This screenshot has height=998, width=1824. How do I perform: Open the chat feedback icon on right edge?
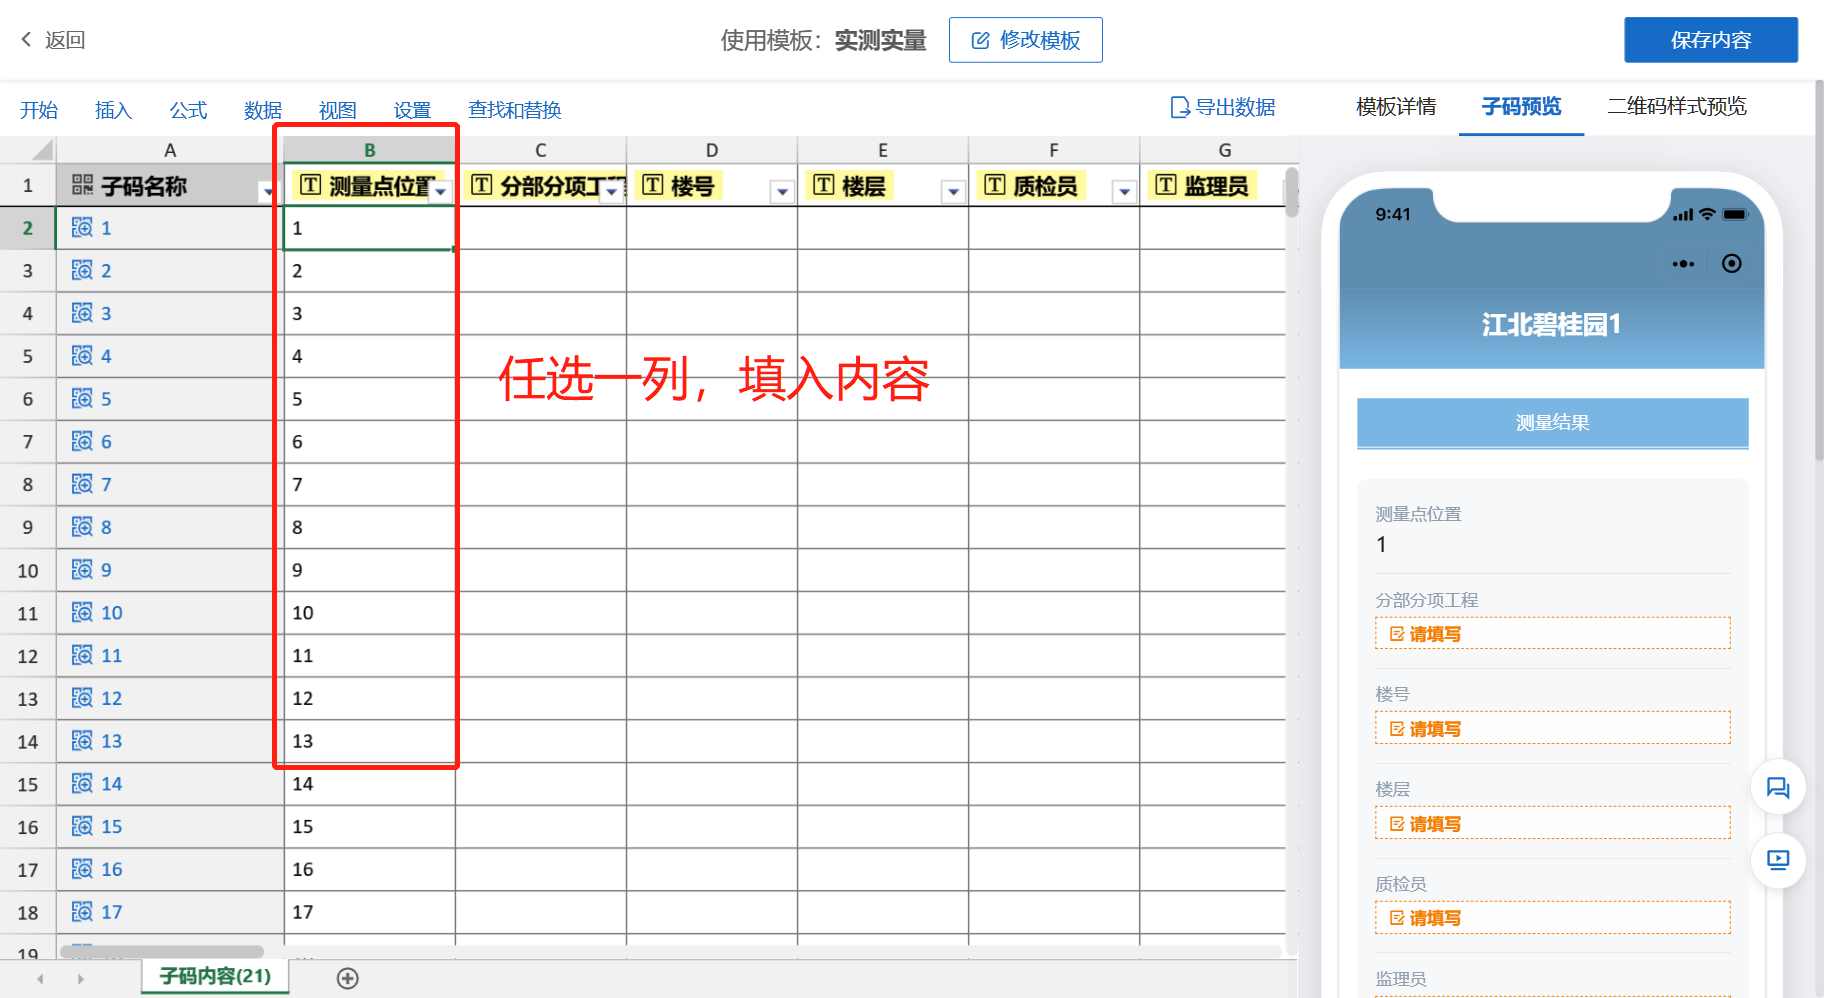pos(1778,787)
